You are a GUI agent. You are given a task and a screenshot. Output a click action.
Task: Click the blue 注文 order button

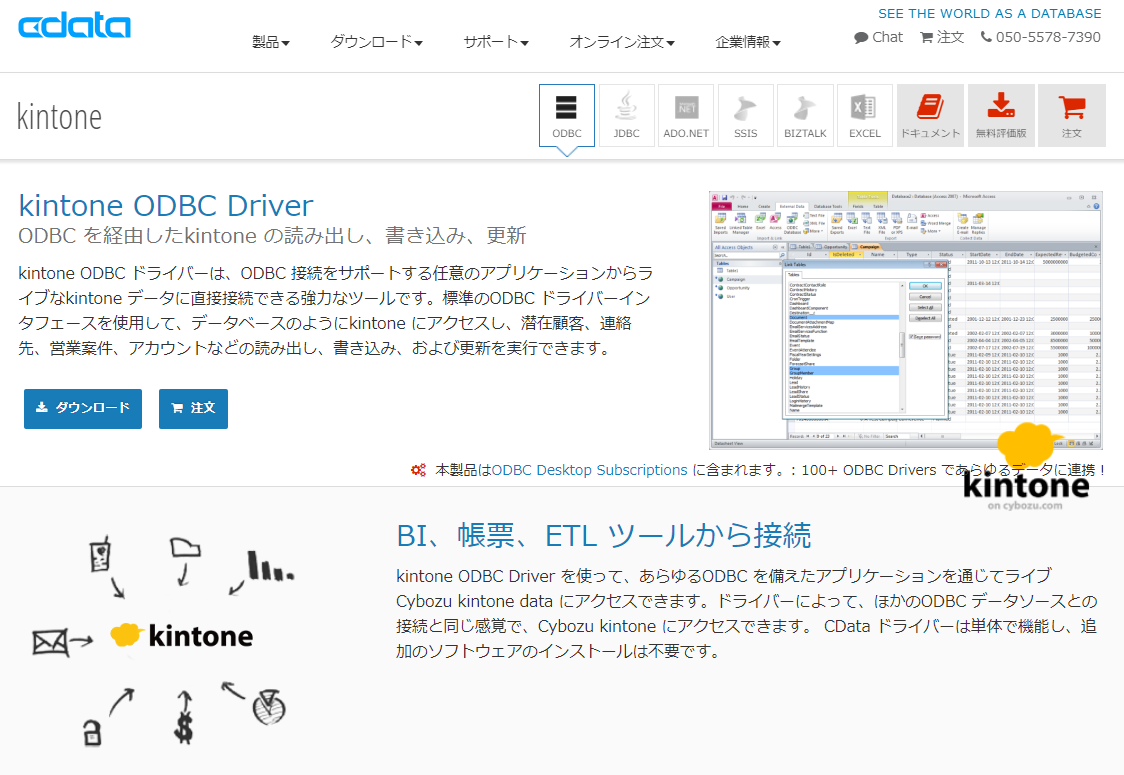pyautogui.click(x=193, y=408)
